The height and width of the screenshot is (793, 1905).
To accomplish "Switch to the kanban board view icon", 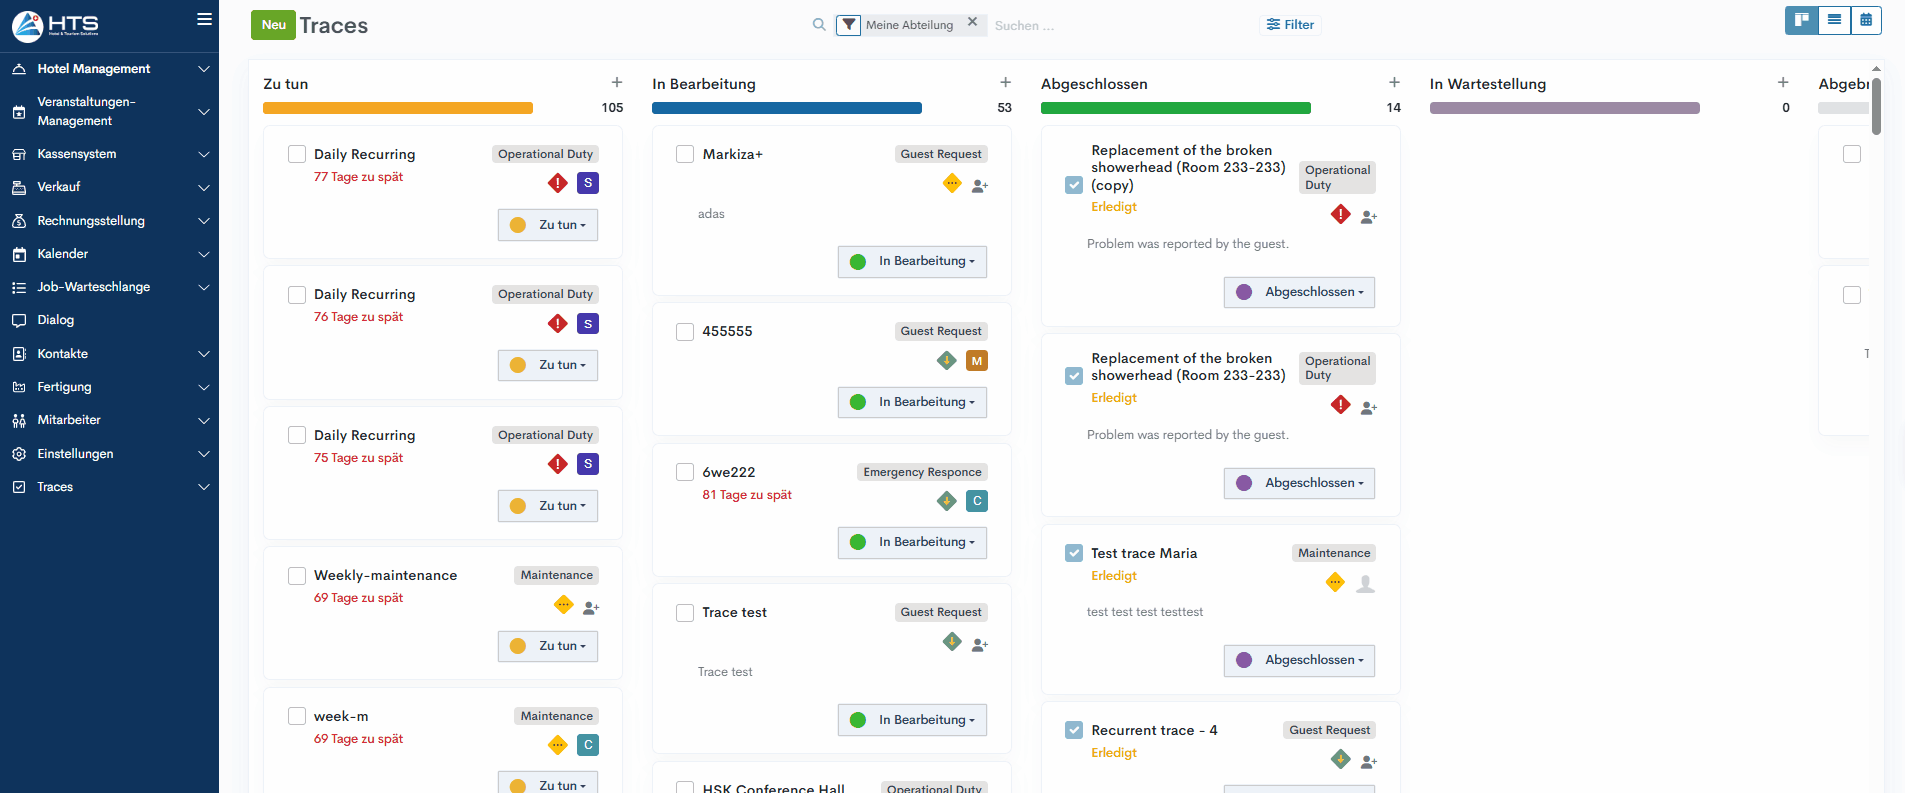I will click(1801, 20).
